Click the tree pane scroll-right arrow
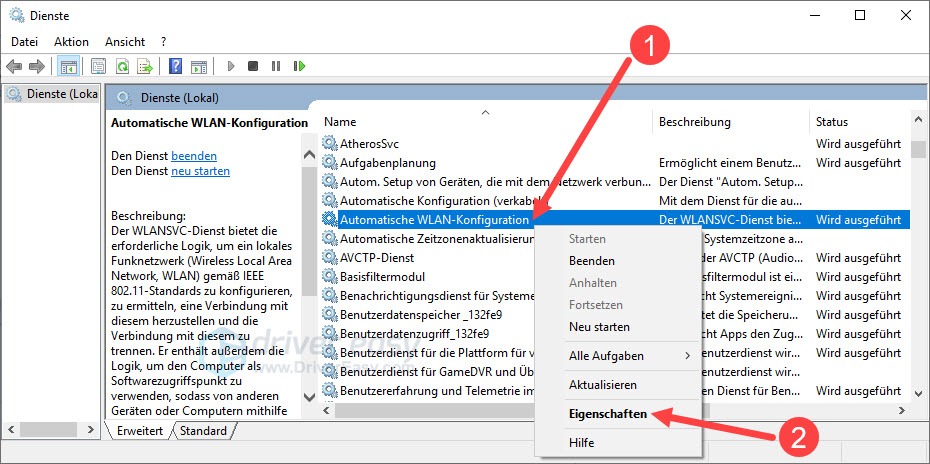 [91, 429]
